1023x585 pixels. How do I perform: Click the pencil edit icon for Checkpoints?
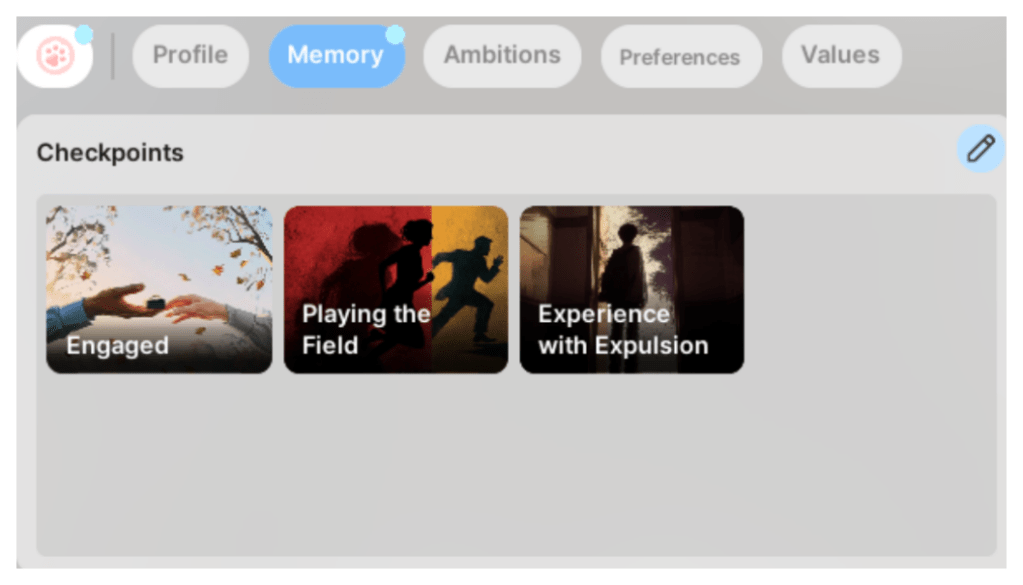point(980,150)
